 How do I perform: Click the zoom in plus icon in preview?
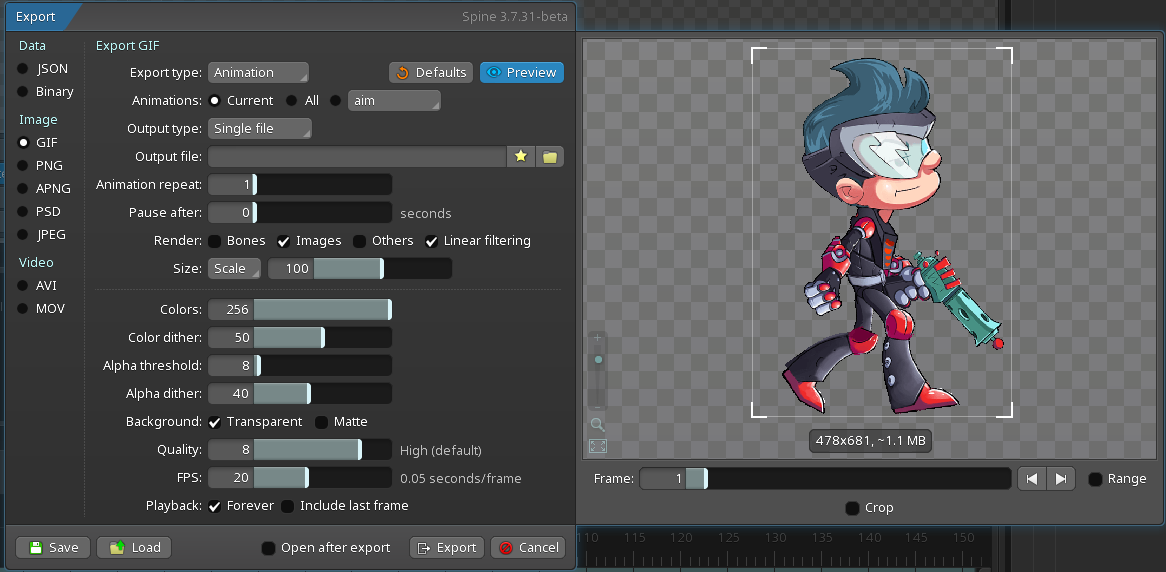pyautogui.click(x=597, y=338)
